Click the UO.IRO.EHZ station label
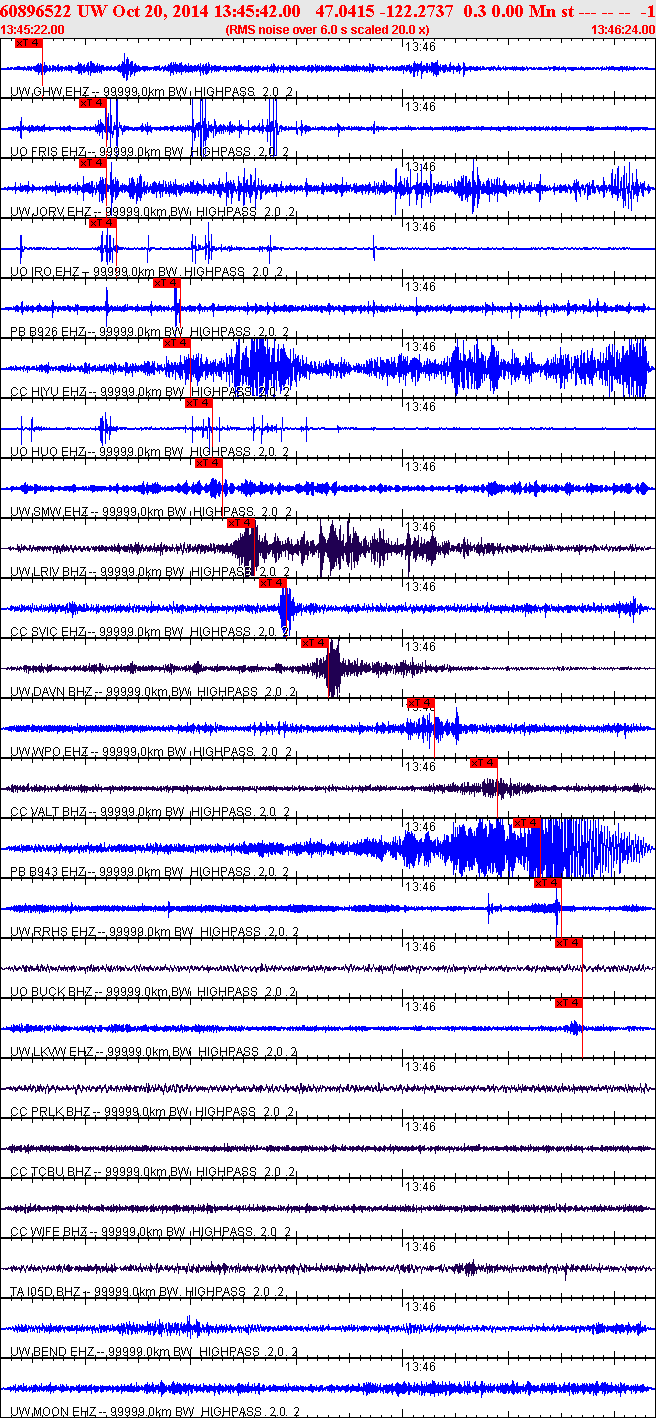Viewport: 656px width, 1418px height. pyautogui.click(x=44, y=272)
